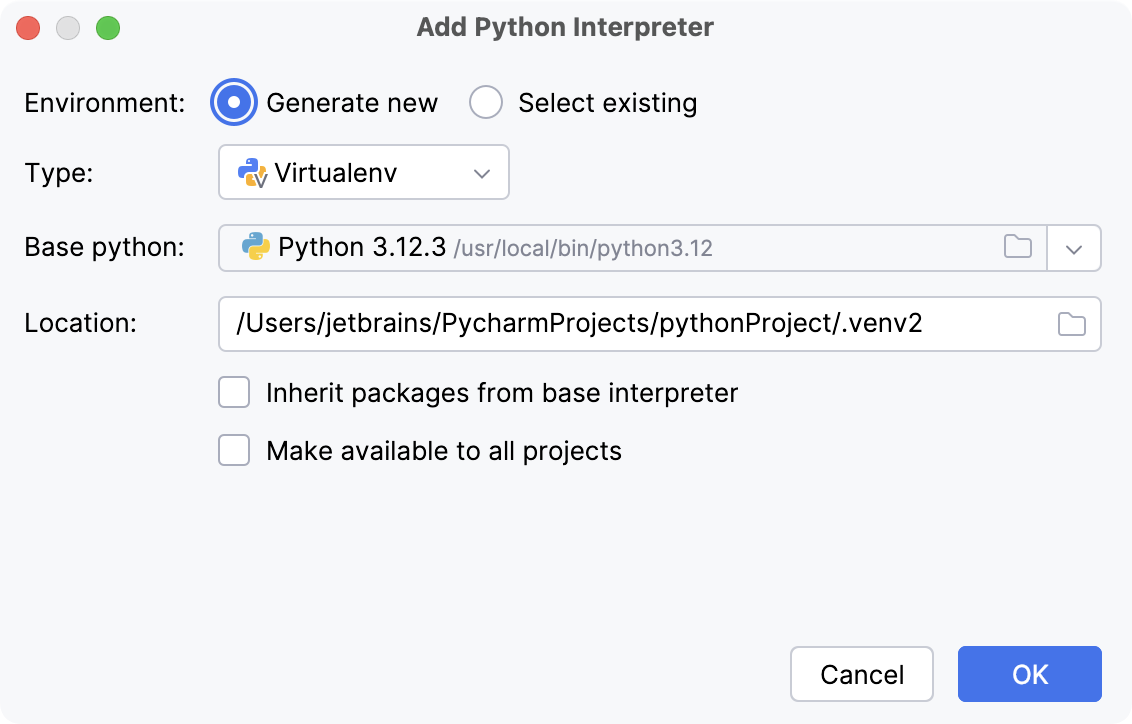
Task: Select the Generate new environment option
Action: point(233,103)
